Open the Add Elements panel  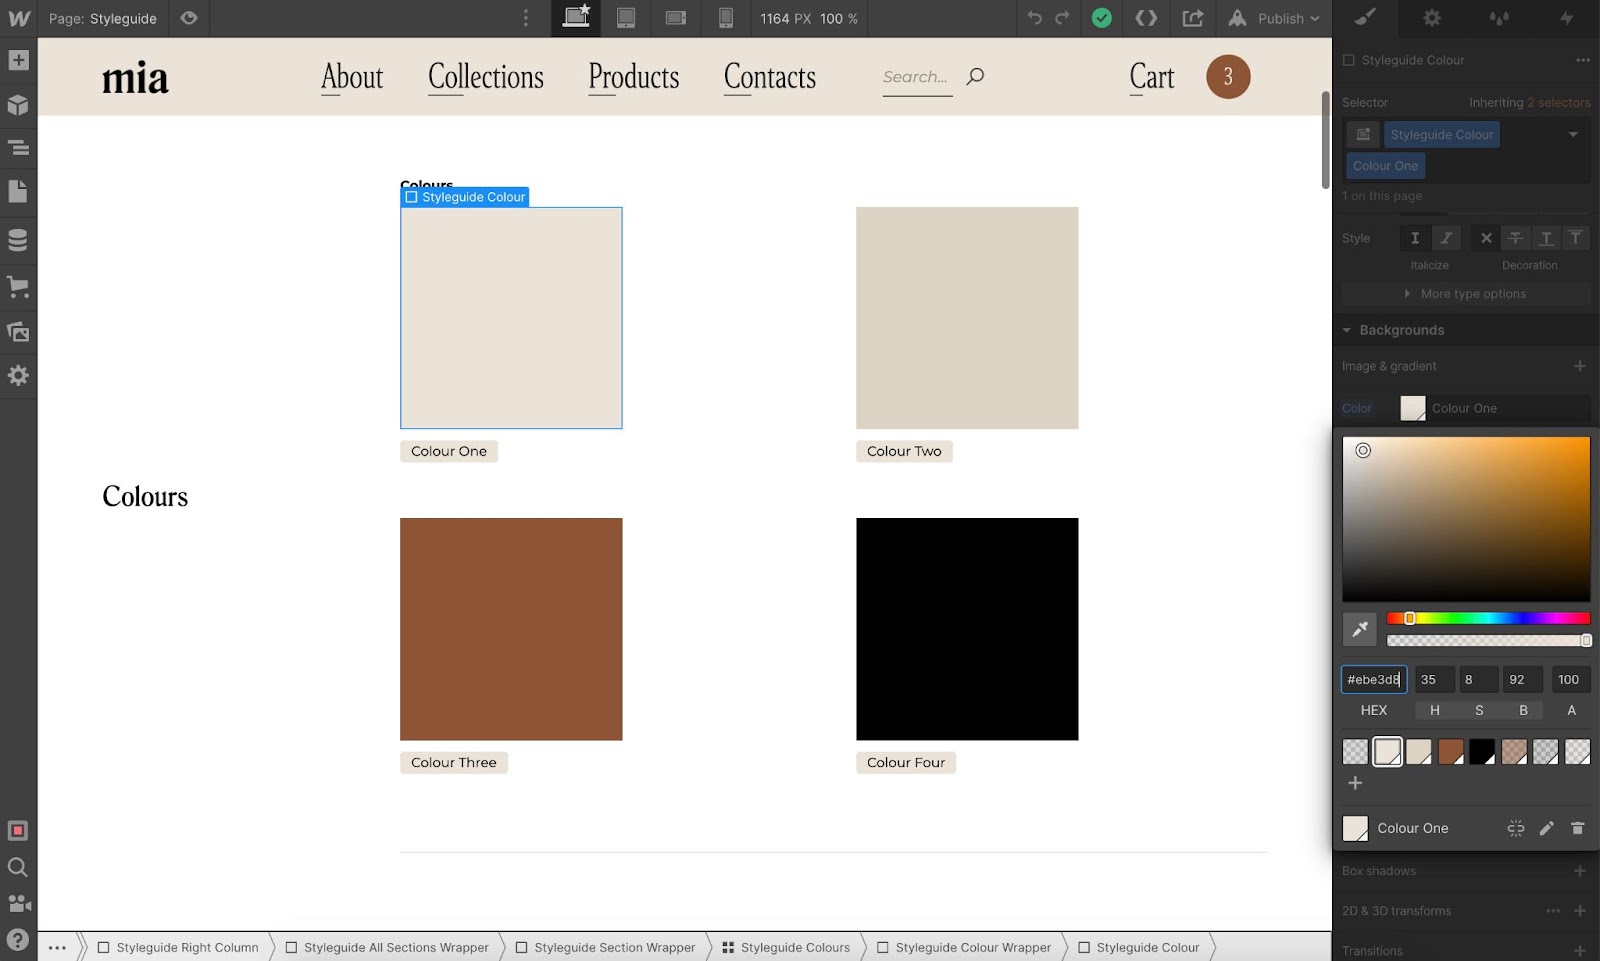point(18,61)
